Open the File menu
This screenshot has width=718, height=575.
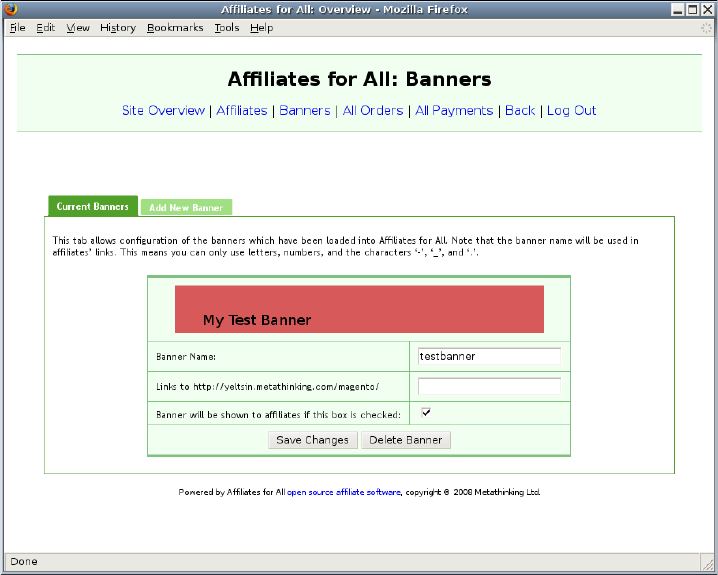pyautogui.click(x=17, y=28)
